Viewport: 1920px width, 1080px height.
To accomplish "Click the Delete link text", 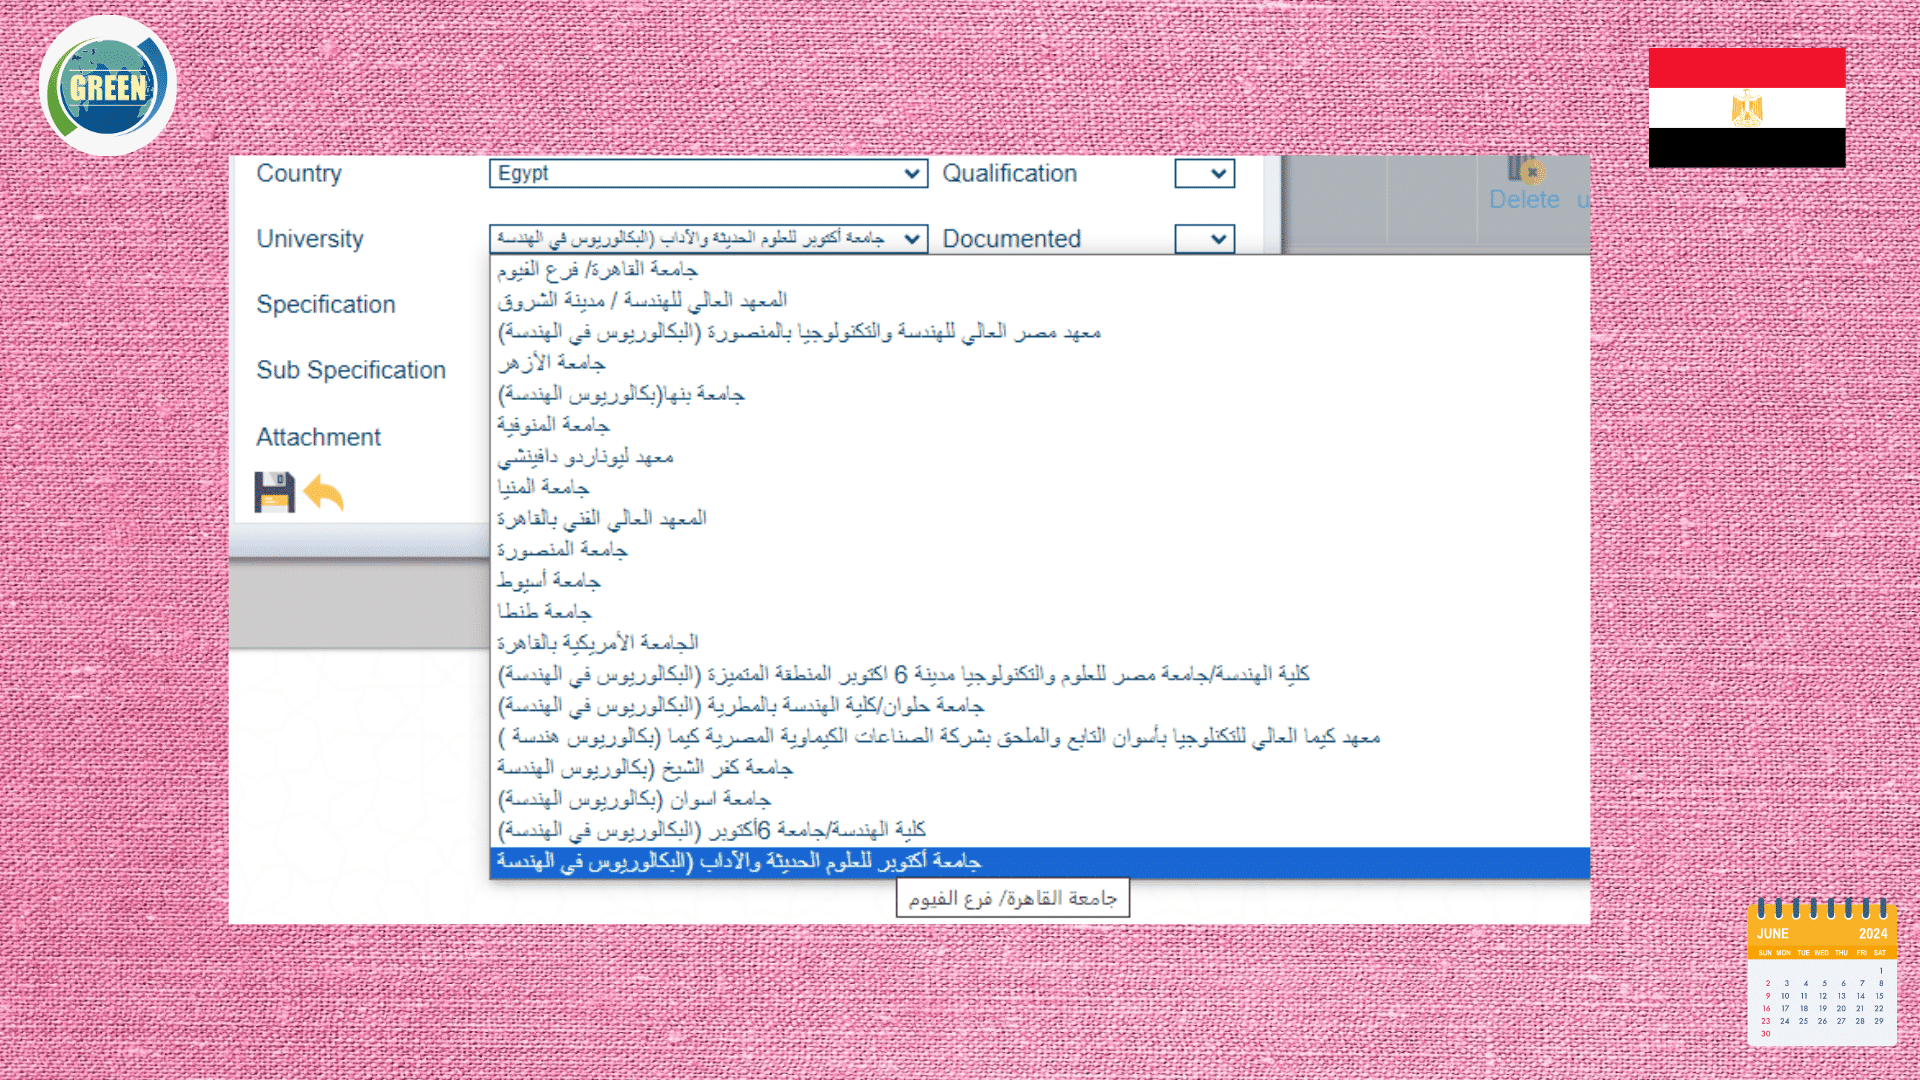I will click(1523, 200).
